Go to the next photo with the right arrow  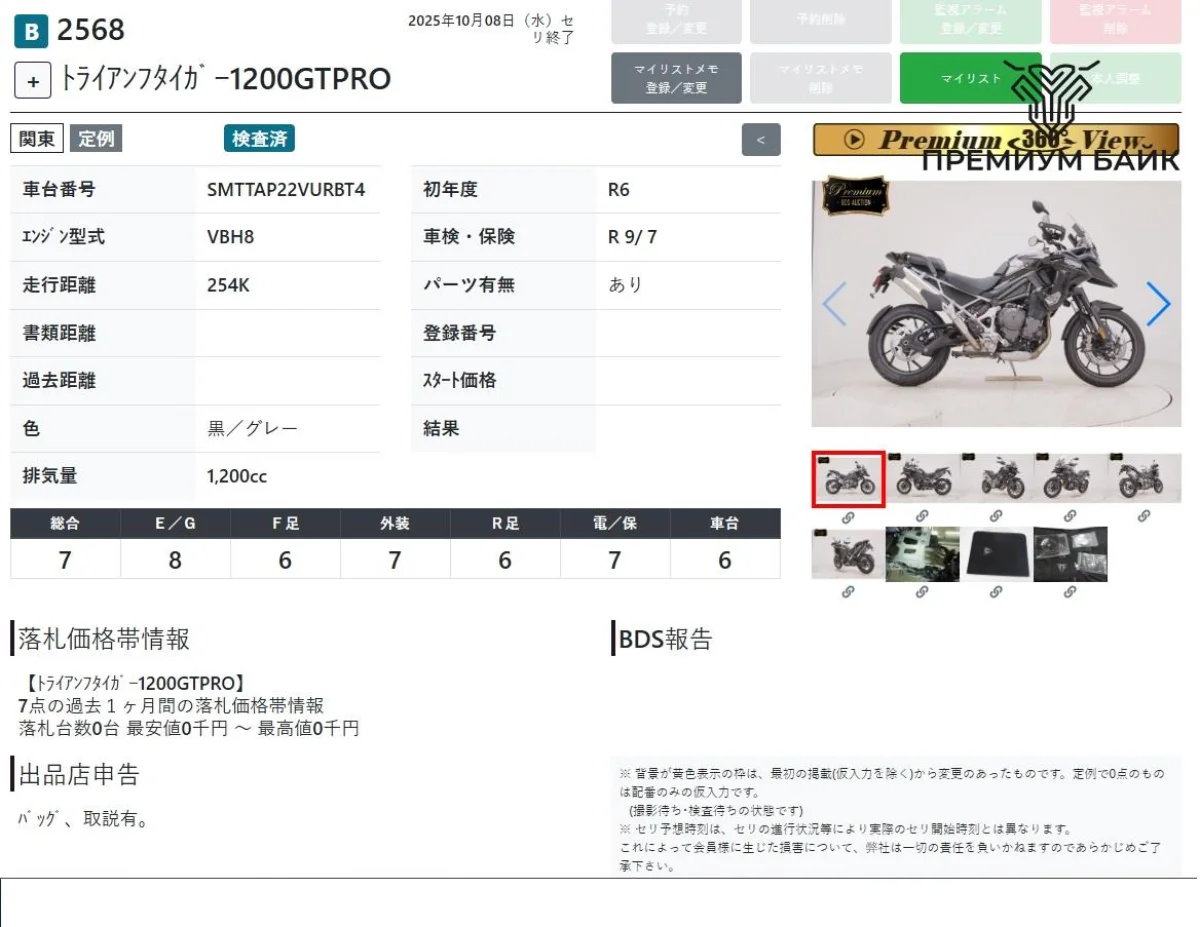point(1157,304)
